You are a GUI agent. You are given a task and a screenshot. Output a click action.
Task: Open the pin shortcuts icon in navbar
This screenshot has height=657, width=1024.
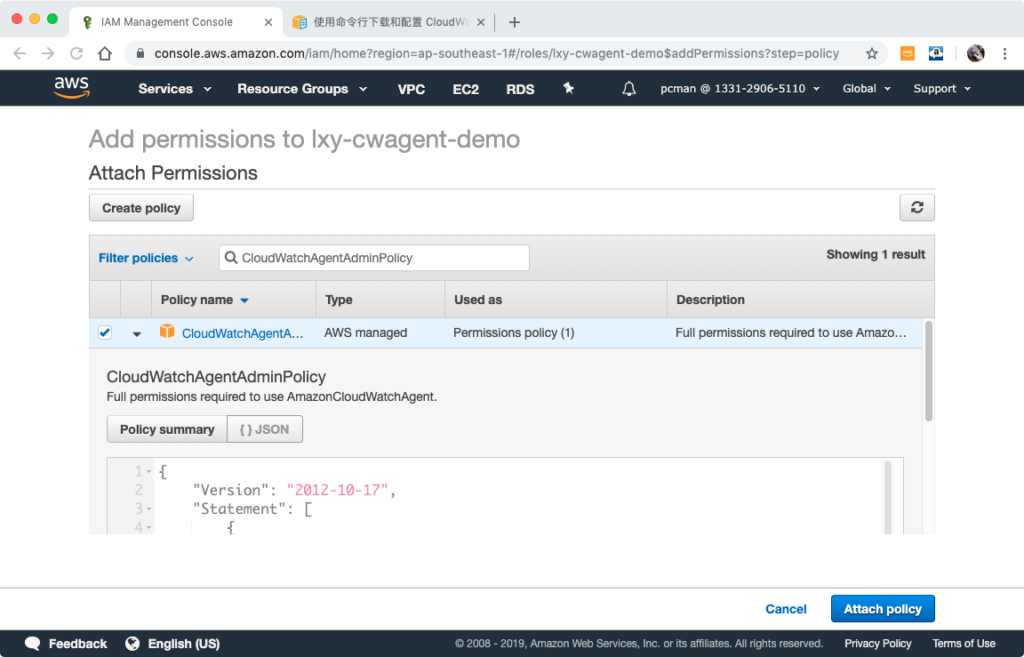tap(568, 88)
